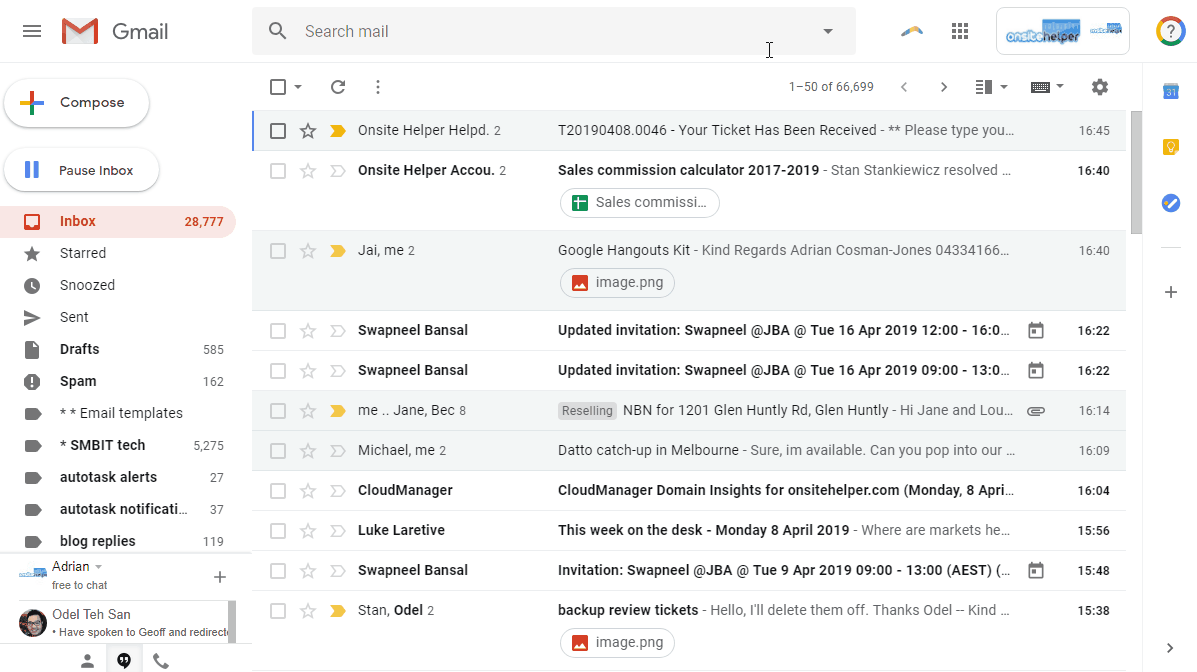Refresh the inbox
This screenshot has width=1197, height=672.
[x=338, y=87]
